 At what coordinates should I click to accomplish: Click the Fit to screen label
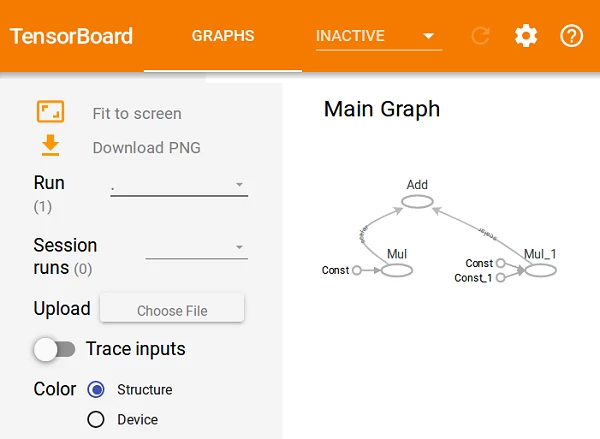pos(137,113)
